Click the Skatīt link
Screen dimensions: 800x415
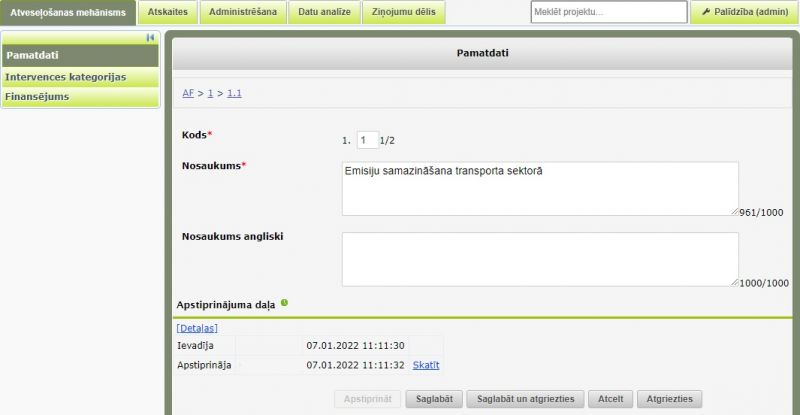click(426, 365)
